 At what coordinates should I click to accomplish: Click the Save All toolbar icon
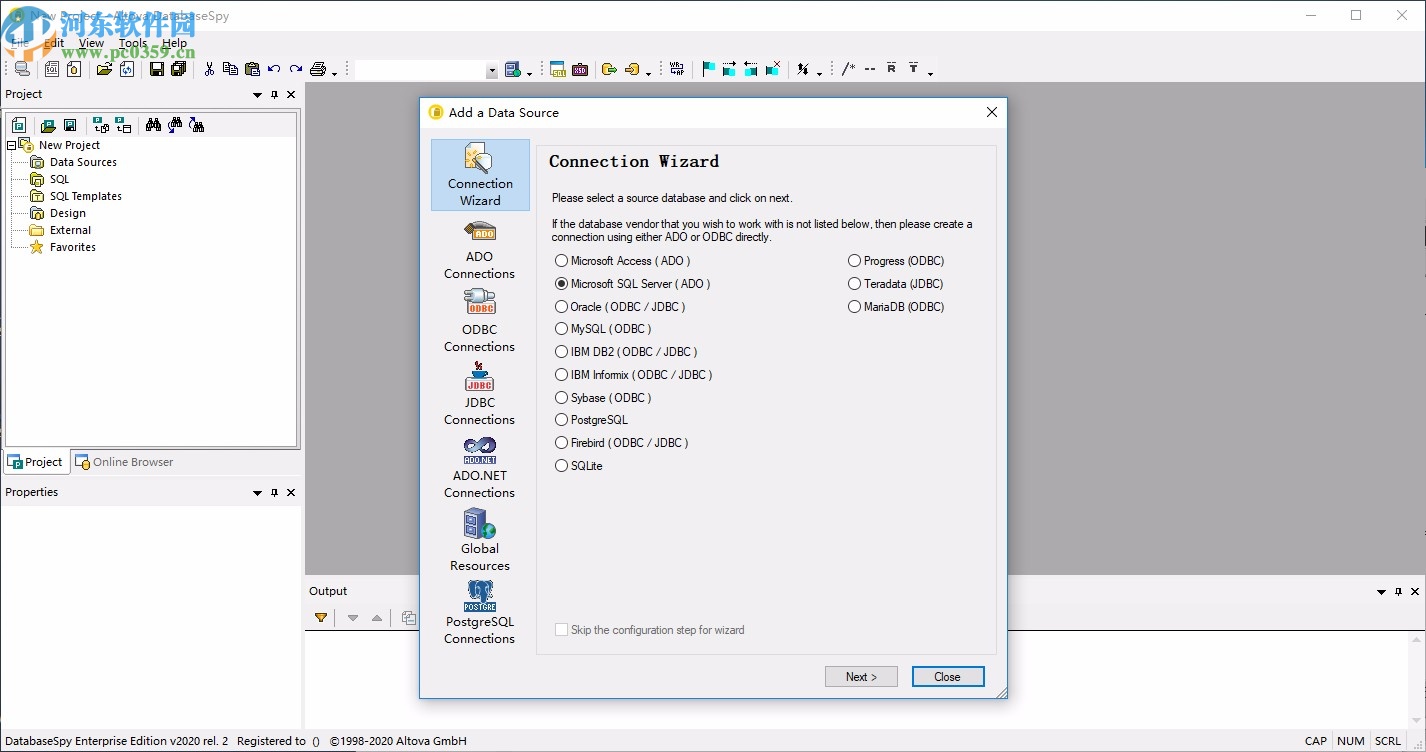tap(179, 69)
